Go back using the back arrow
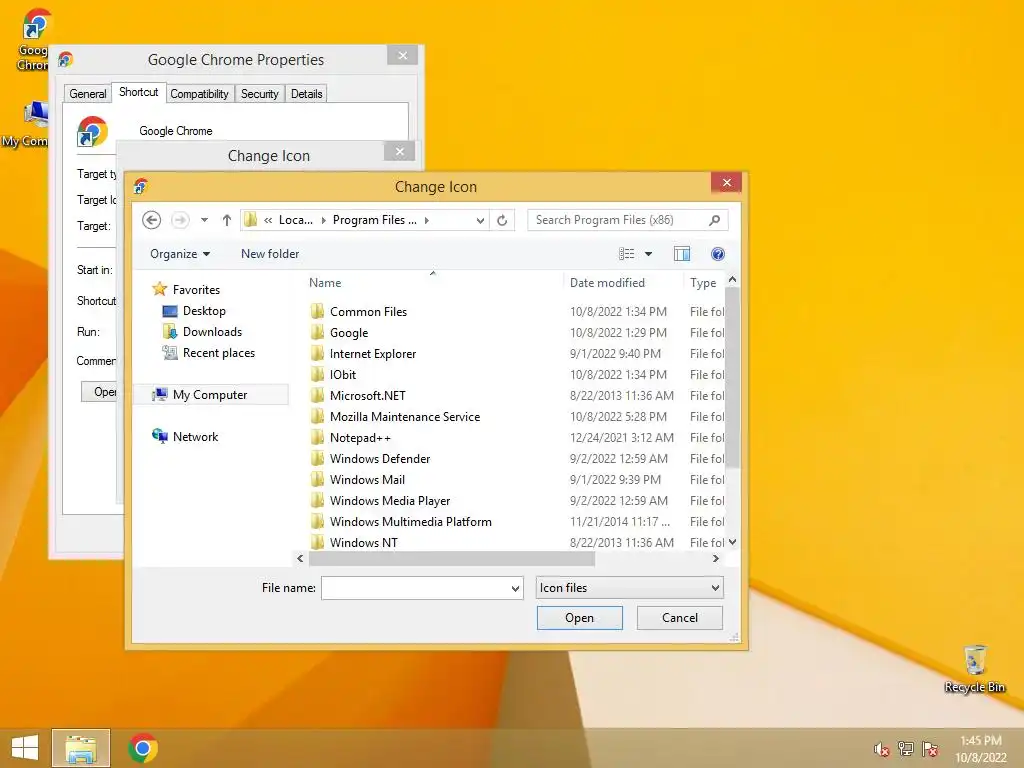1024x768 pixels. pos(152,220)
